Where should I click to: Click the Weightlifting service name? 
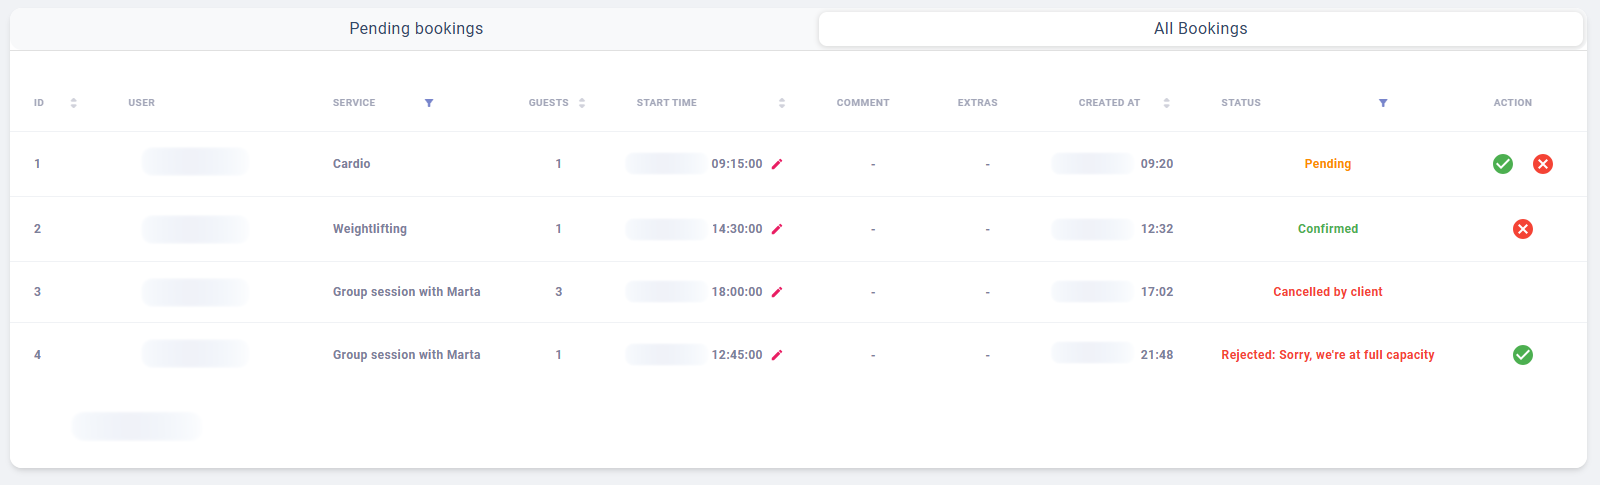pyautogui.click(x=370, y=229)
